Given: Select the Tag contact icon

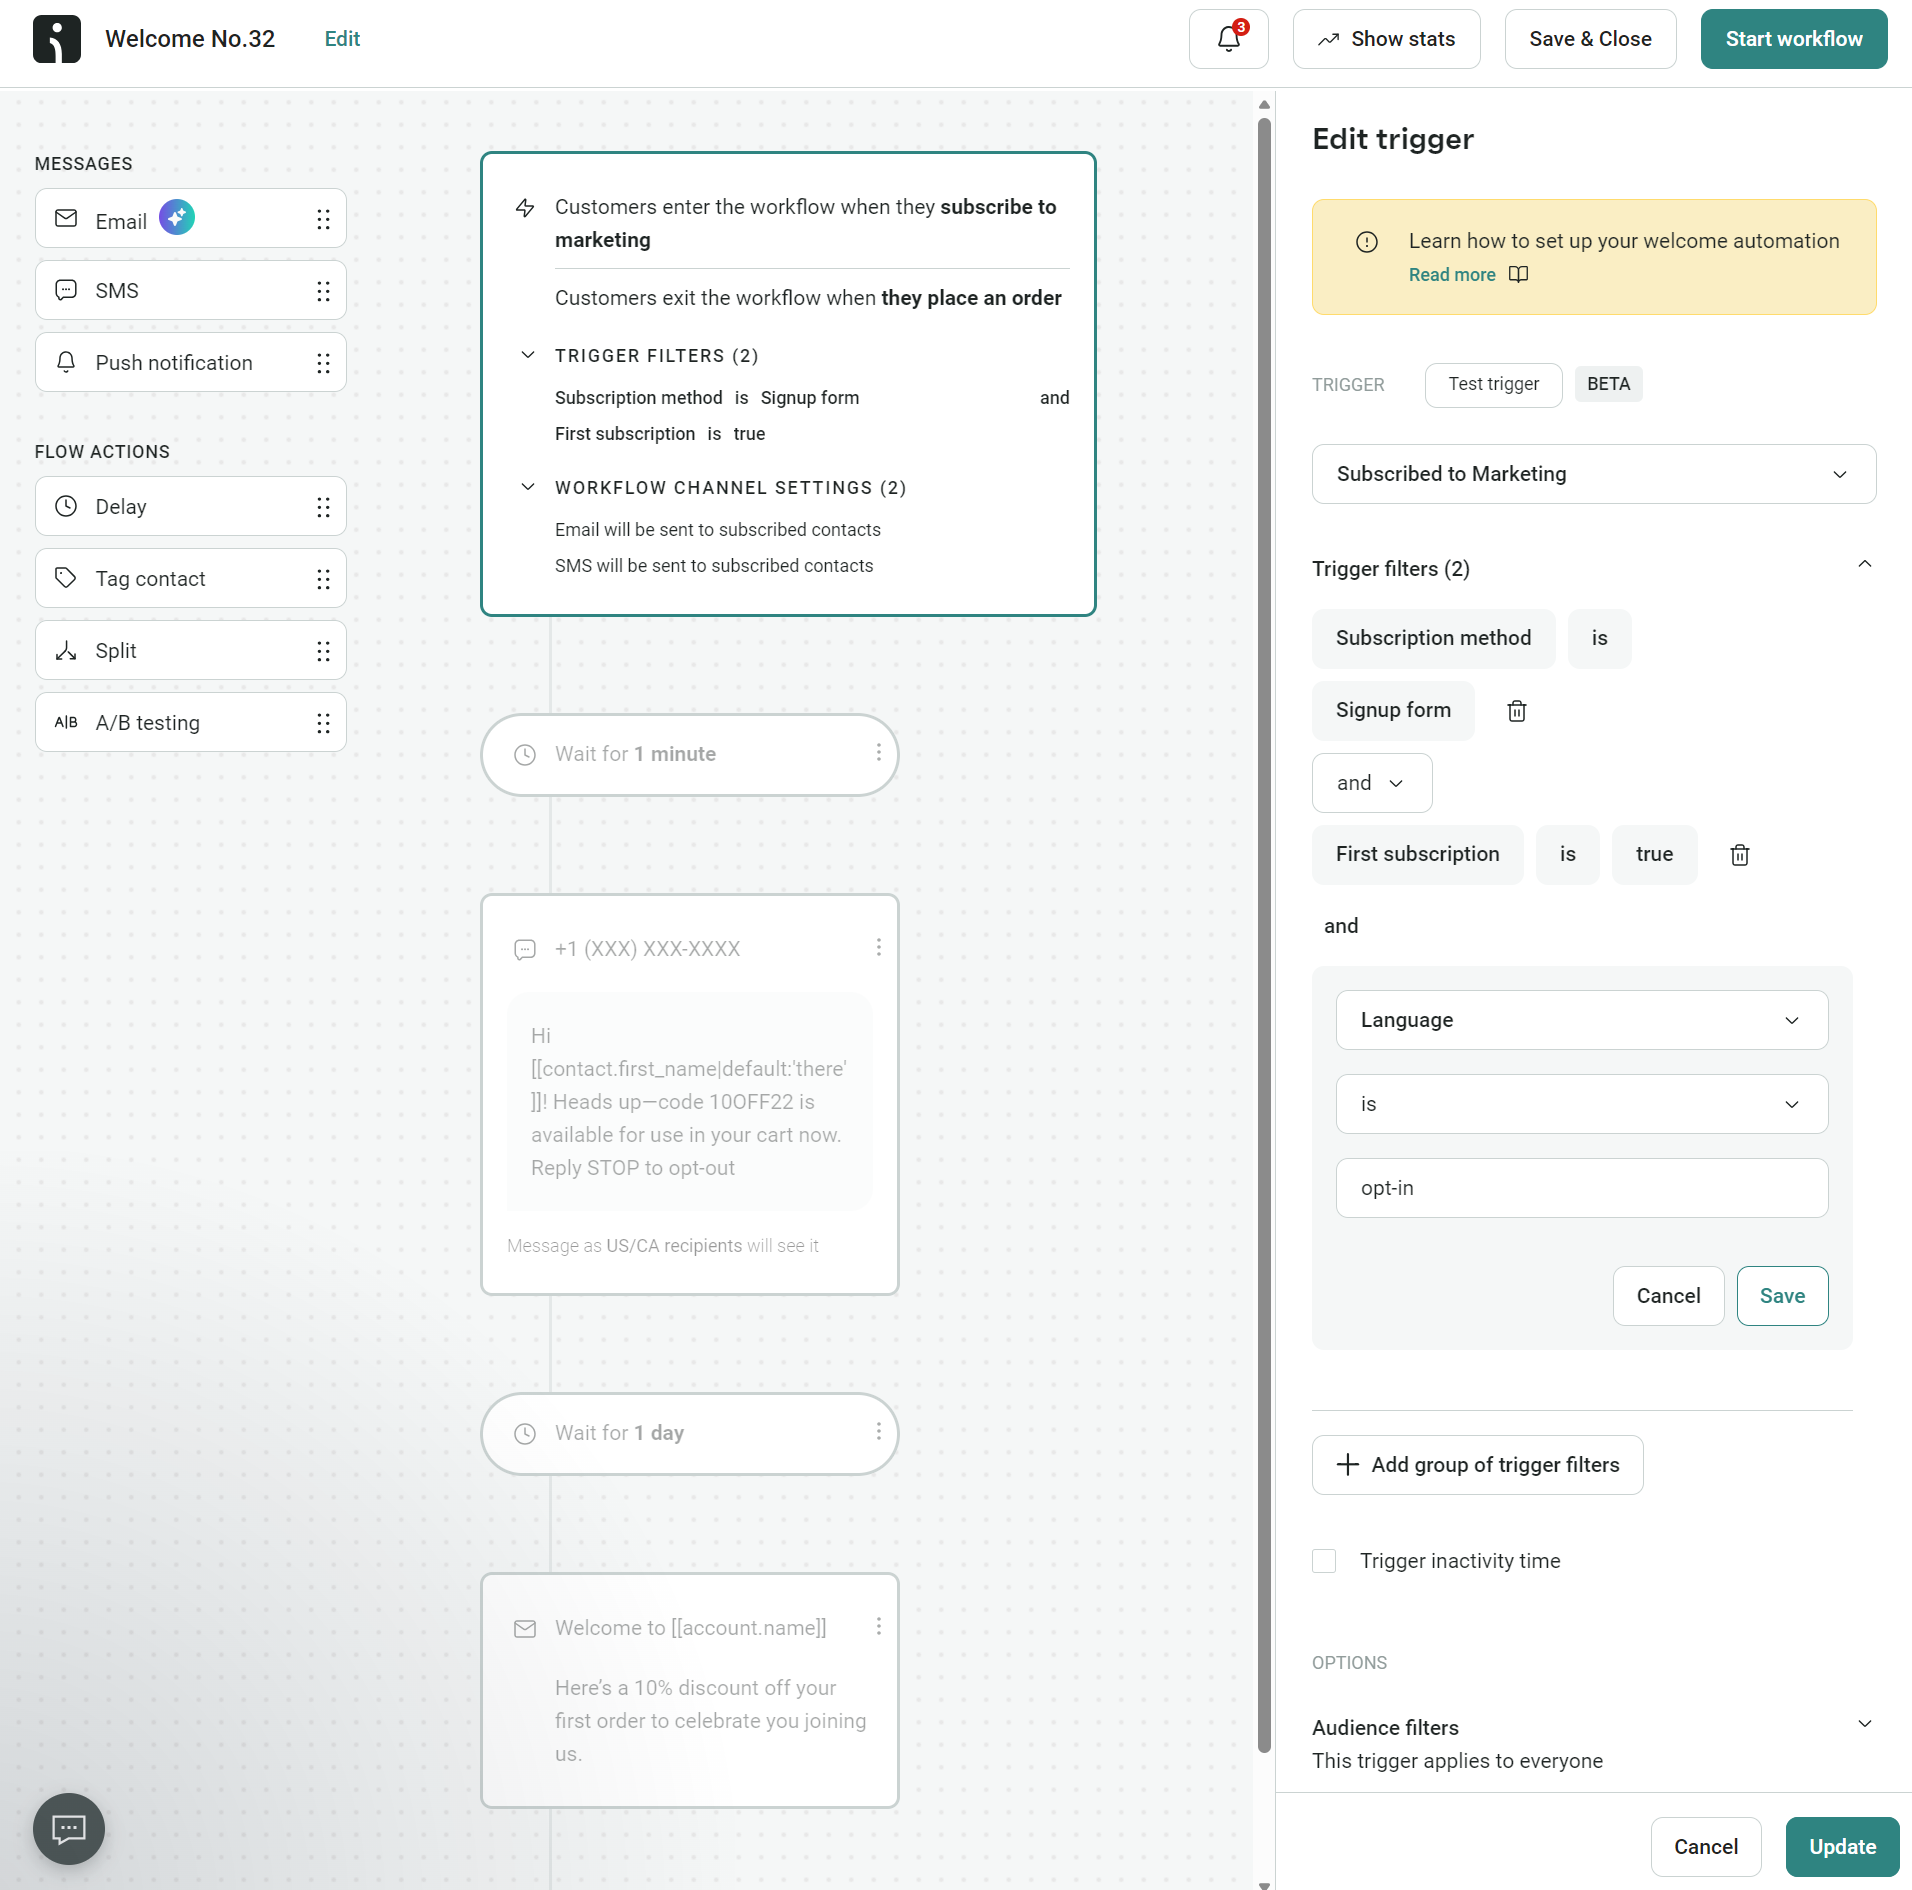Looking at the screenshot, I should tap(65, 578).
